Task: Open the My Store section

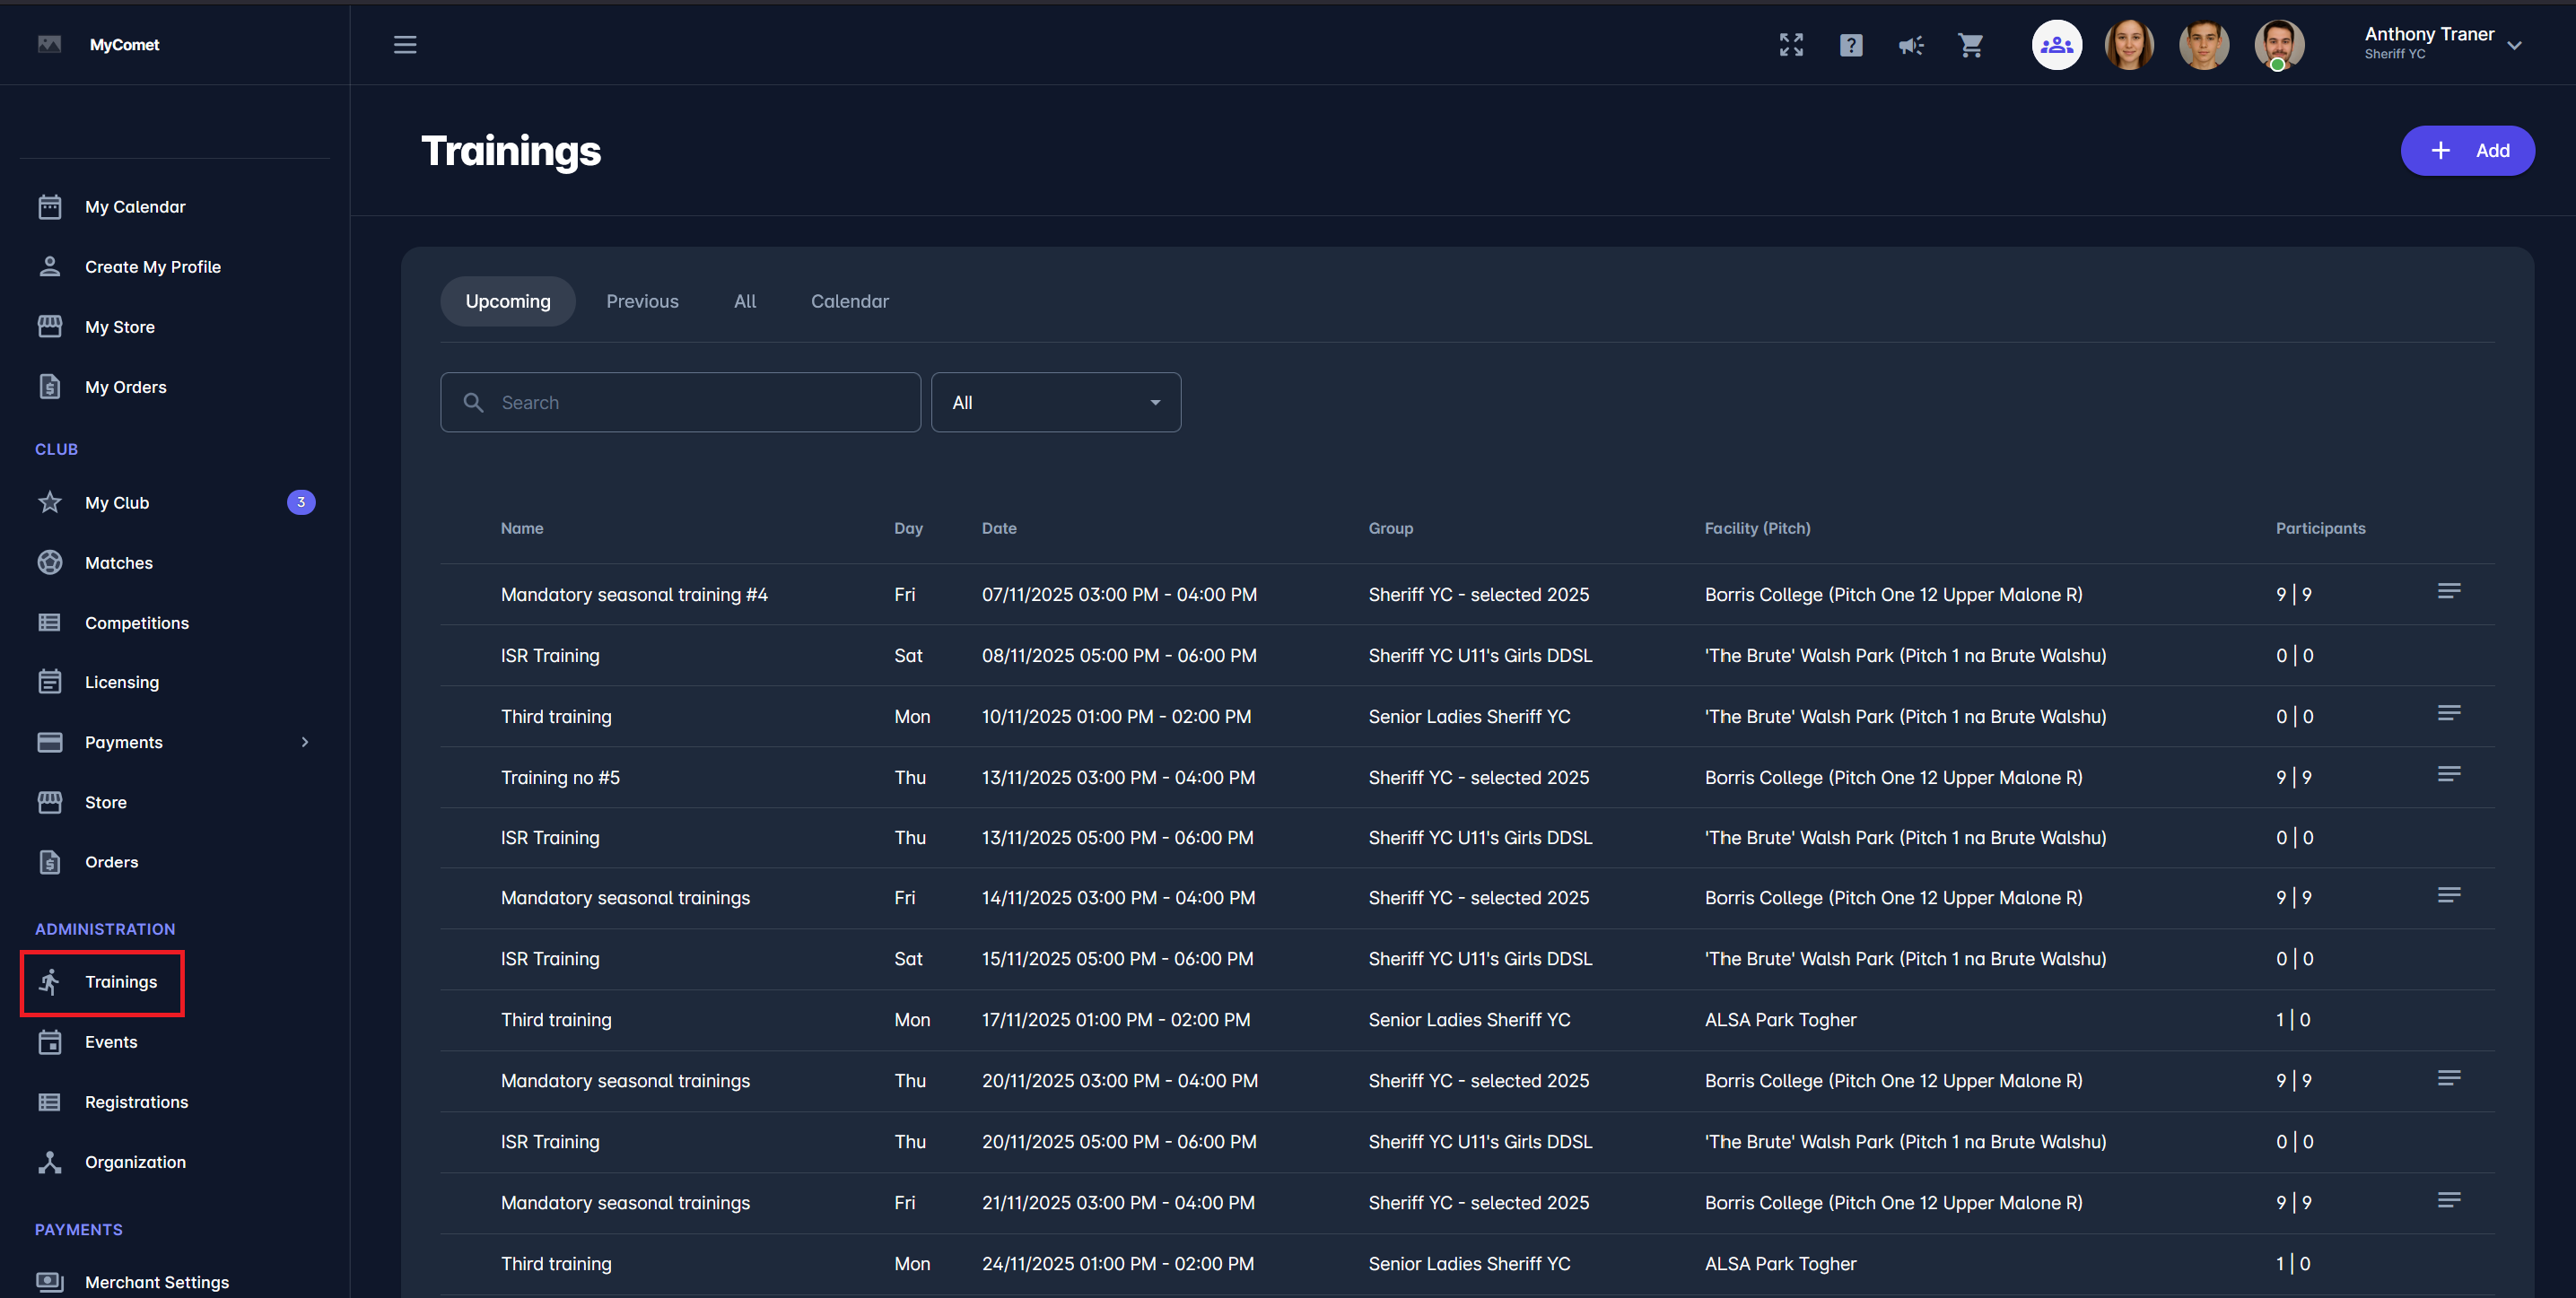Action: pyautogui.click(x=119, y=326)
